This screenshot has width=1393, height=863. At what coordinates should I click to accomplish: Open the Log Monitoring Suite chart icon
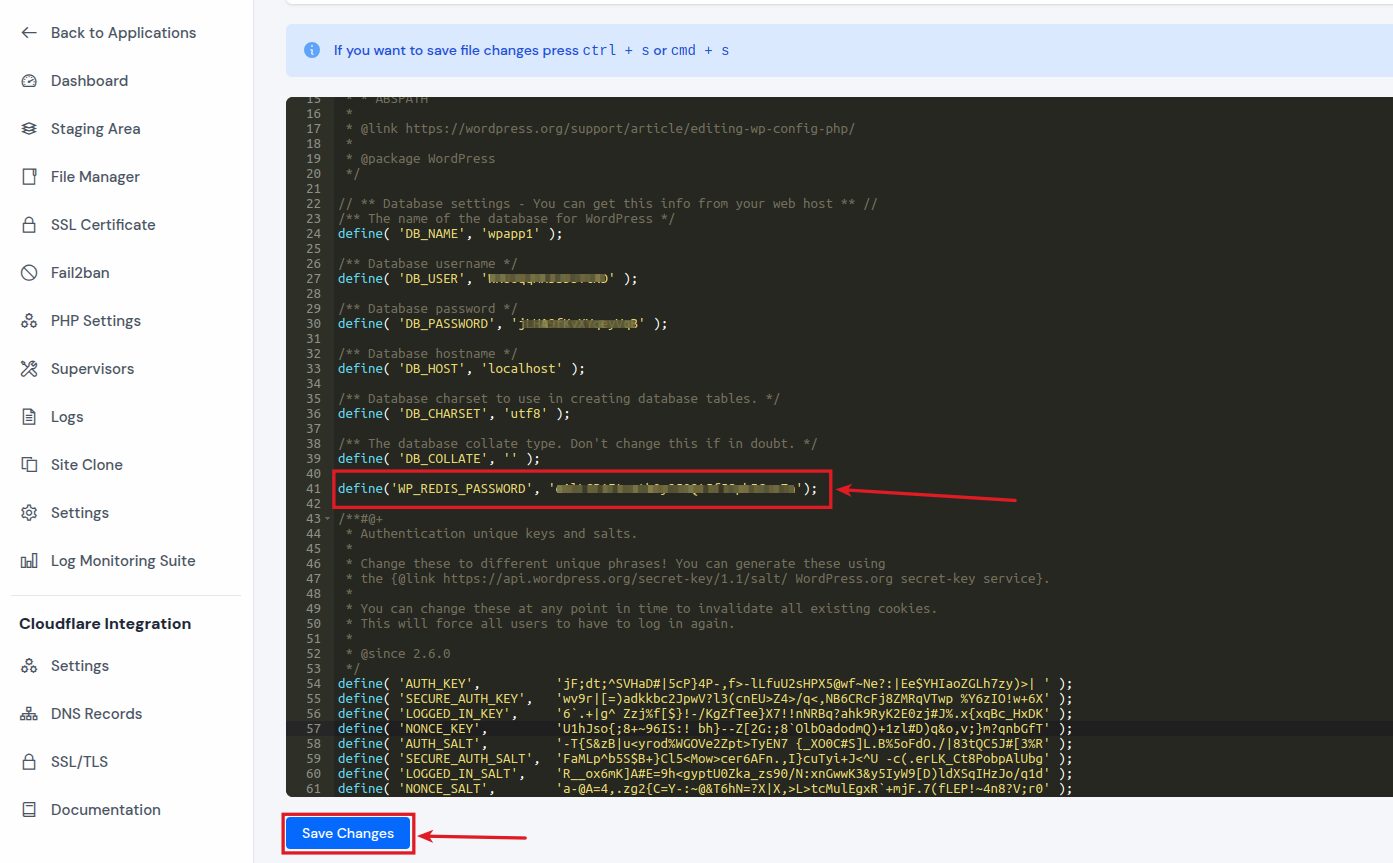pos(28,560)
